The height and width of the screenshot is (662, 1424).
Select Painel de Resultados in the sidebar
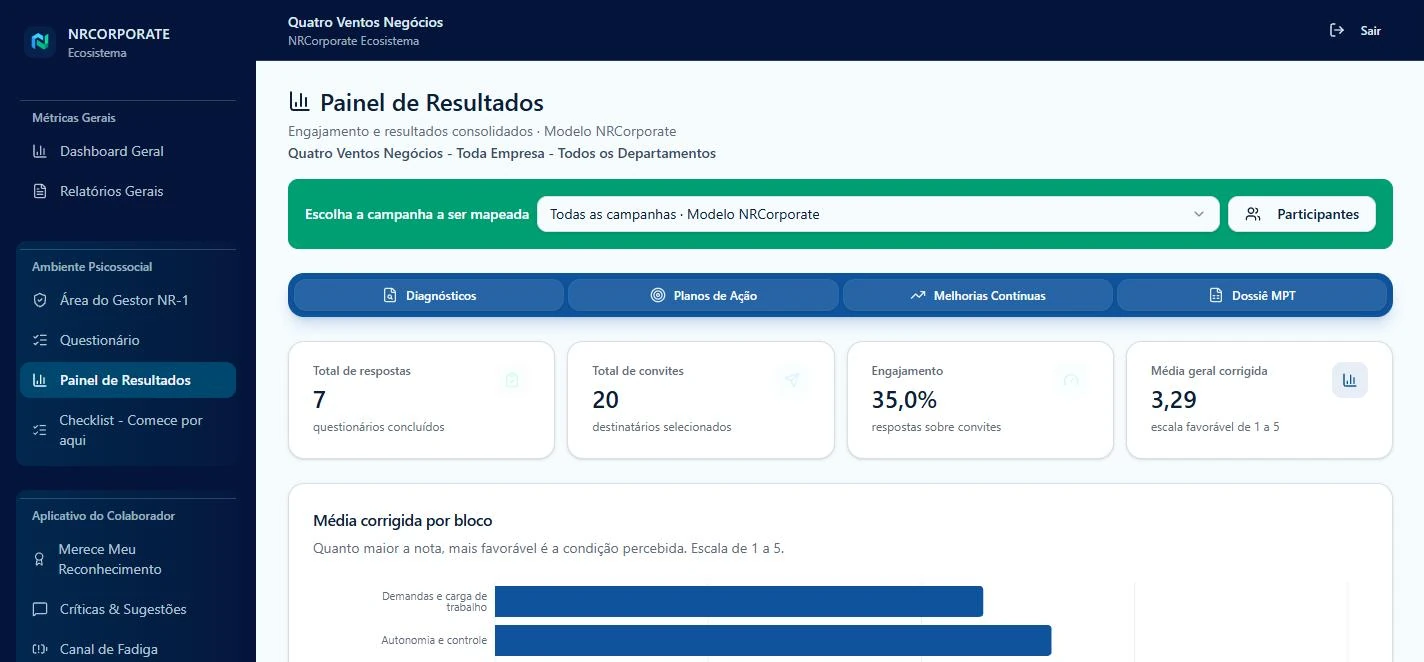128,380
